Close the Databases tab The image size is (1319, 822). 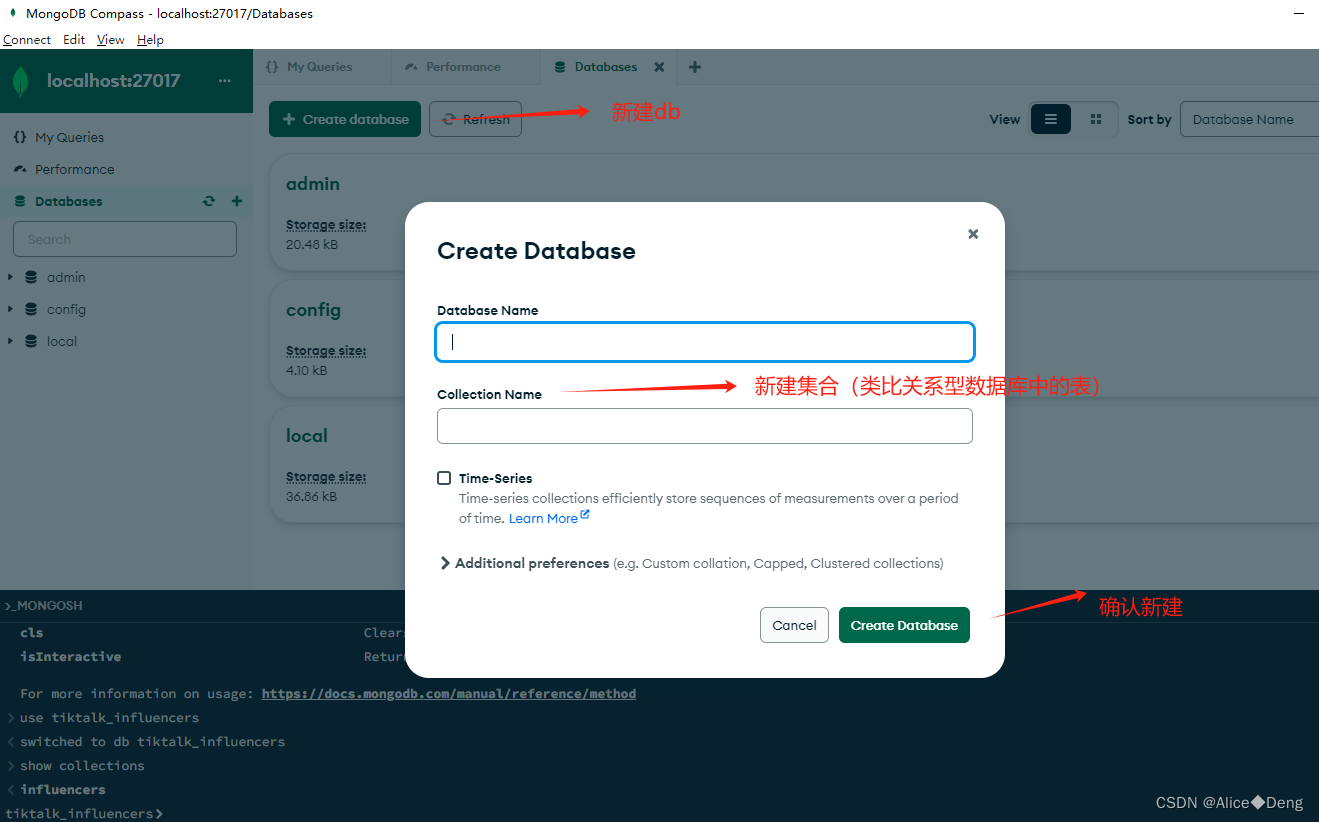pyautogui.click(x=658, y=67)
